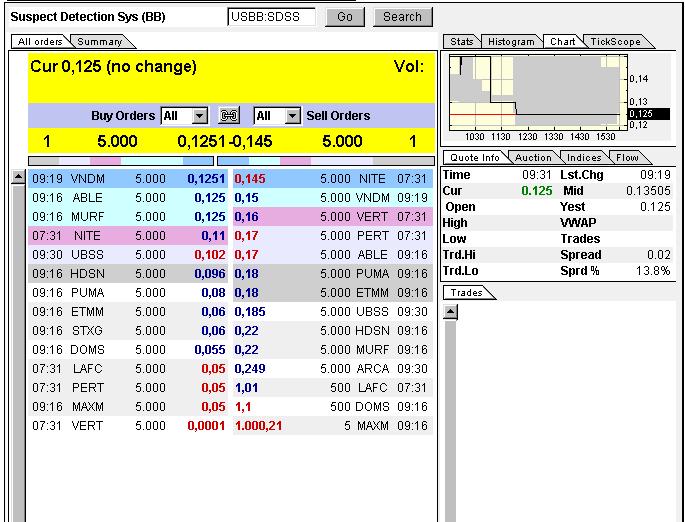The height and width of the screenshot is (522, 685).
Task: Click best bid-ask 0,1251-0,145 summary
Action: 225,142
